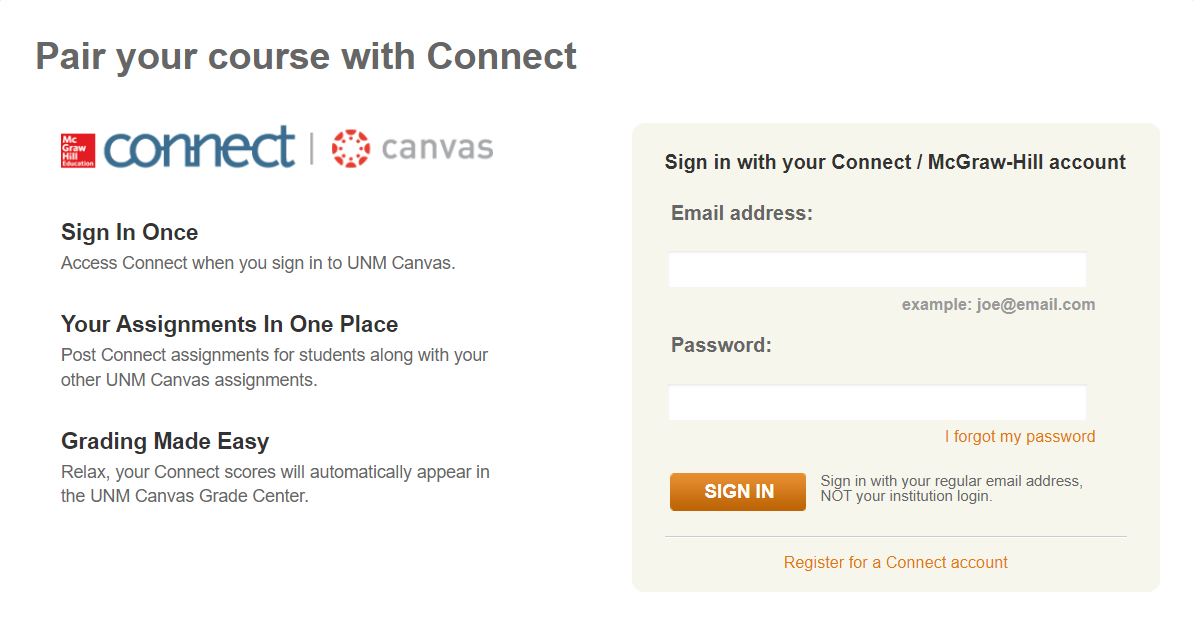1194x617 pixels.
Task: Click the Access Connect via UNM Canvas description
Action: (258, 264)
